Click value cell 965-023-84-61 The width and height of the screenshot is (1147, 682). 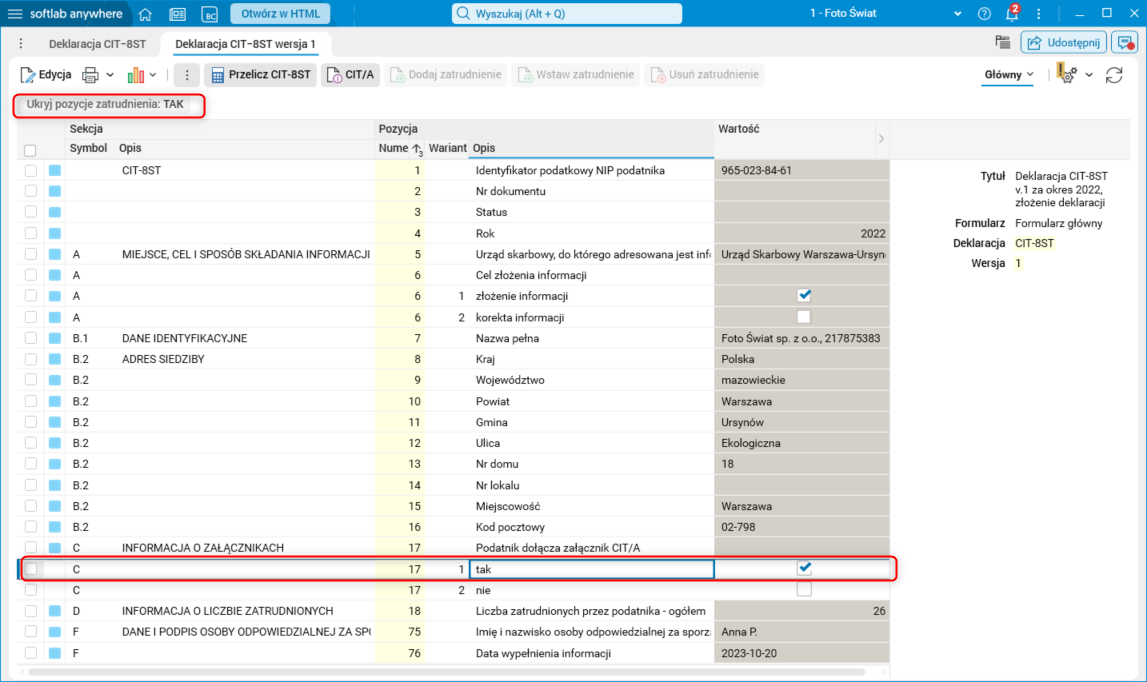tap(802, 170)
